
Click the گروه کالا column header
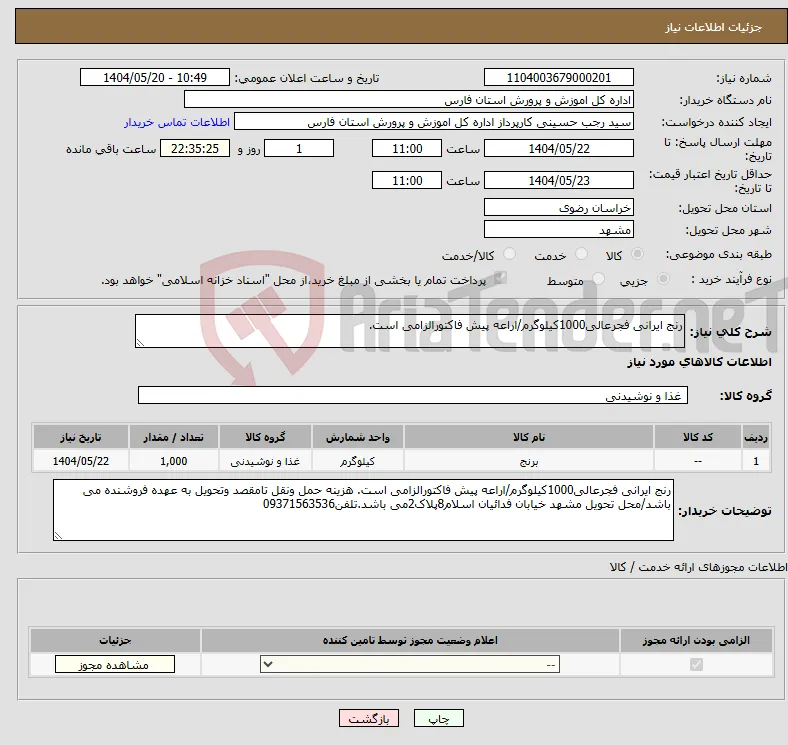[265, 437]
